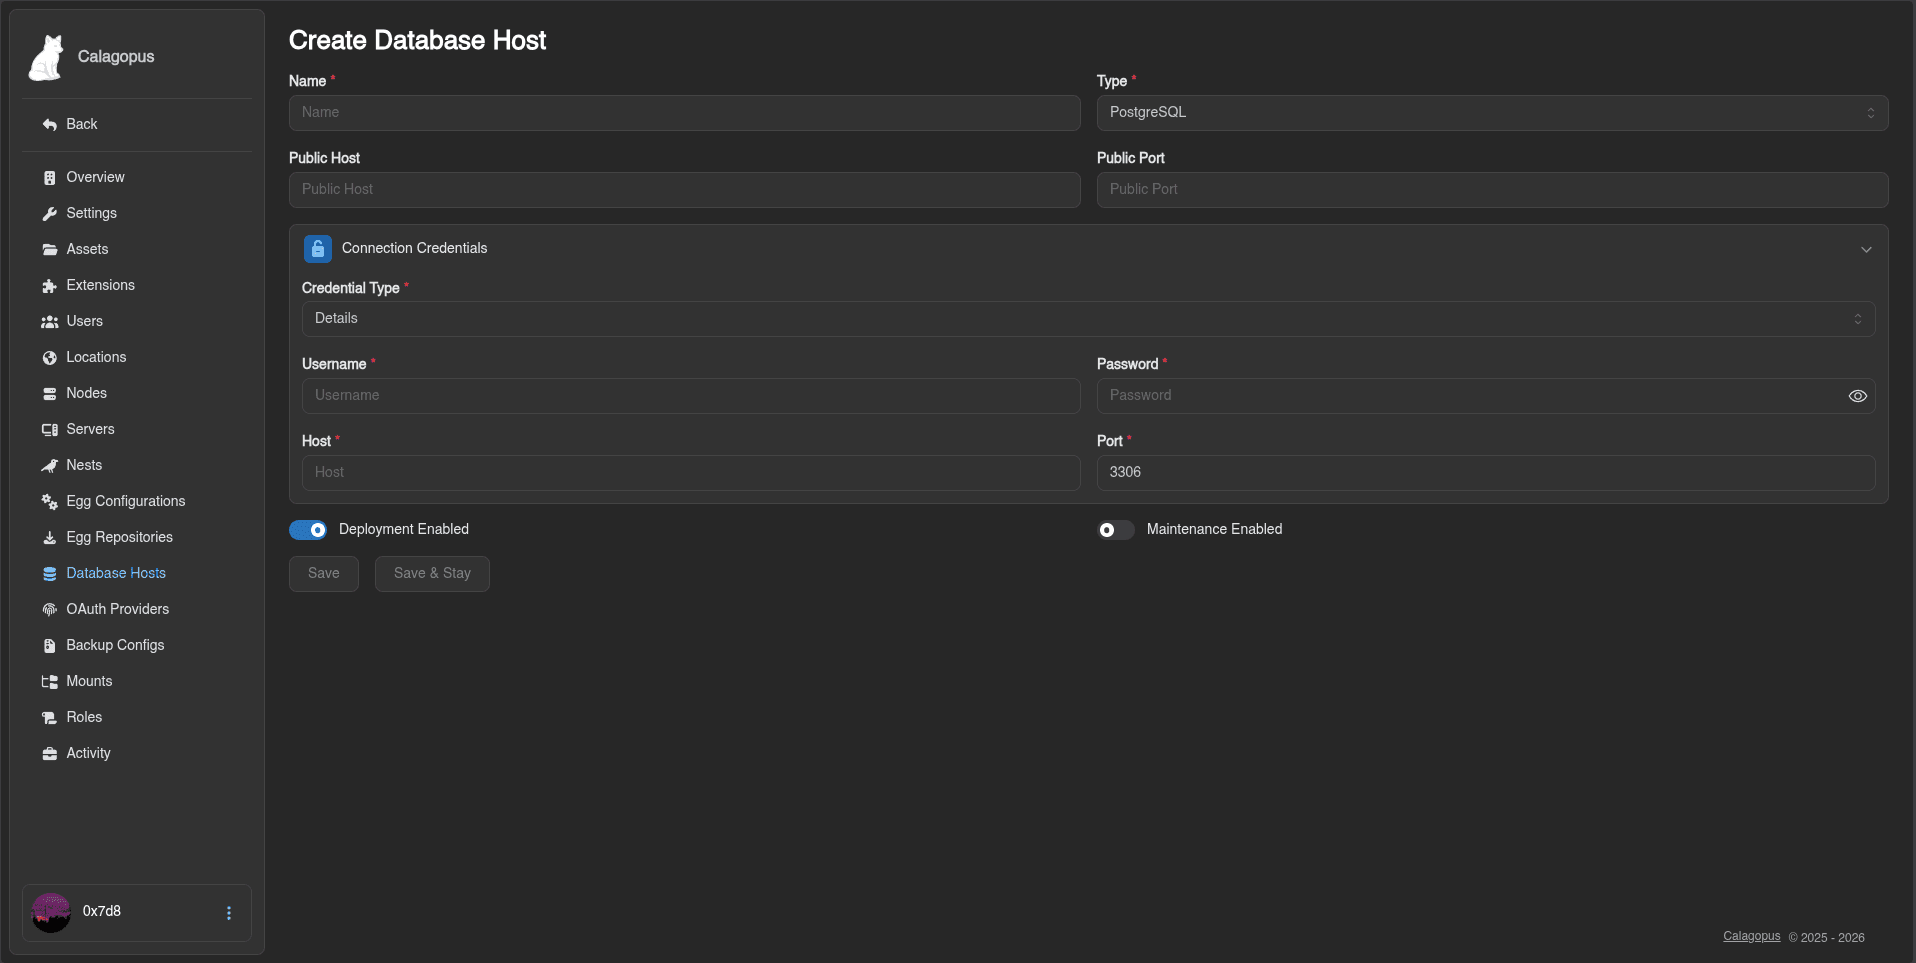
Task: Open the Activity sidebar item
Action: [88, 754]
